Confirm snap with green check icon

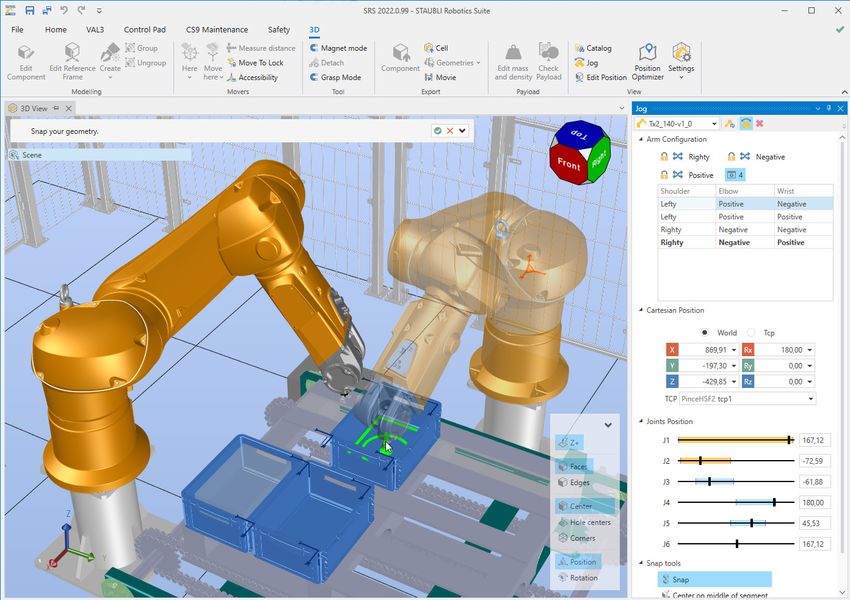click(x=437, y=131)
